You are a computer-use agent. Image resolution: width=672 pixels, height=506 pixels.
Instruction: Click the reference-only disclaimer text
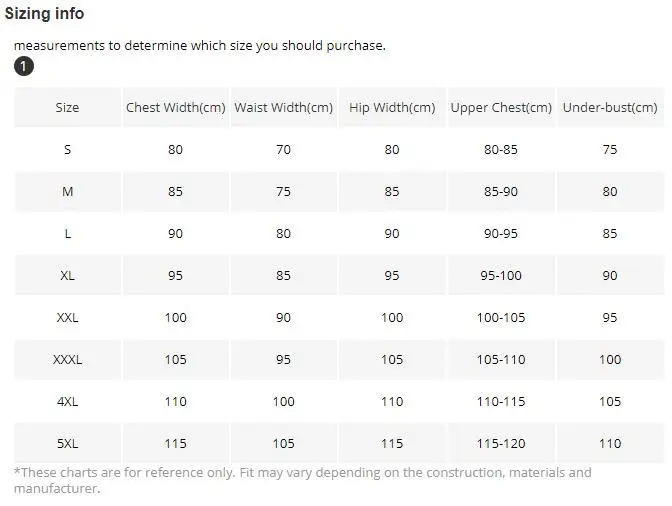303,480
